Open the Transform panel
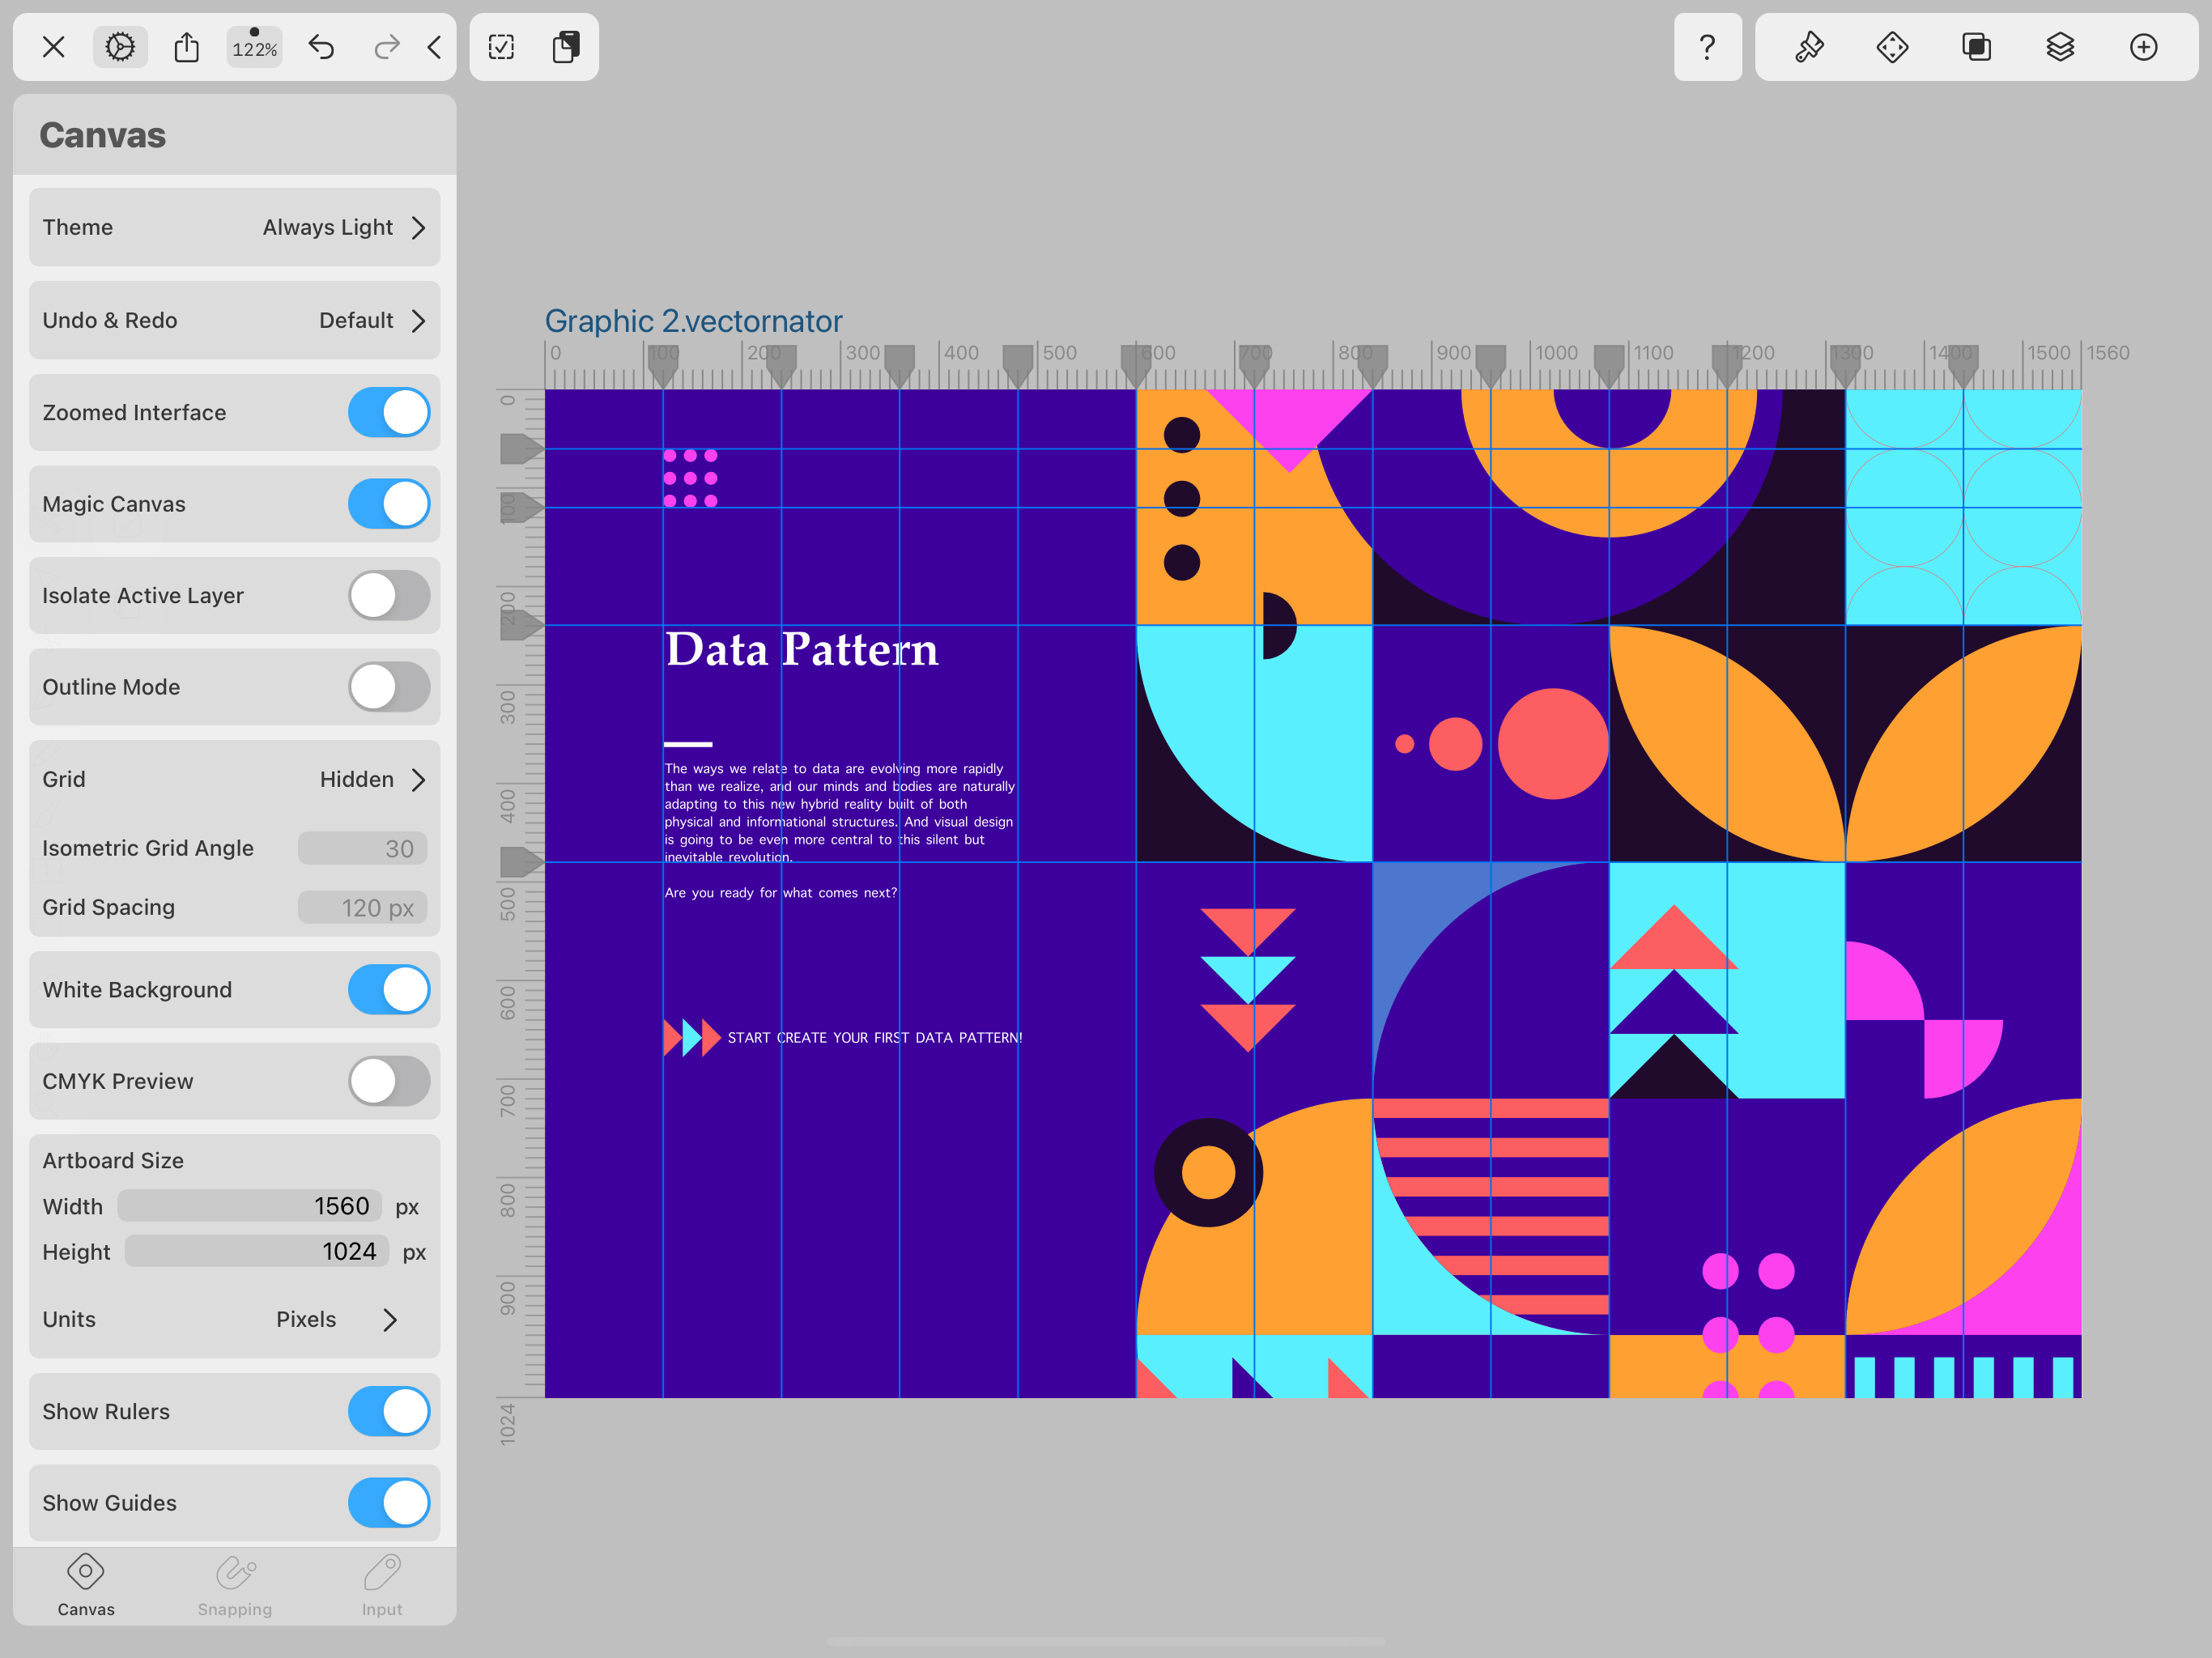This screenshot has height=1658, width=2212. pyautogui.click(x=1893, y=47)
